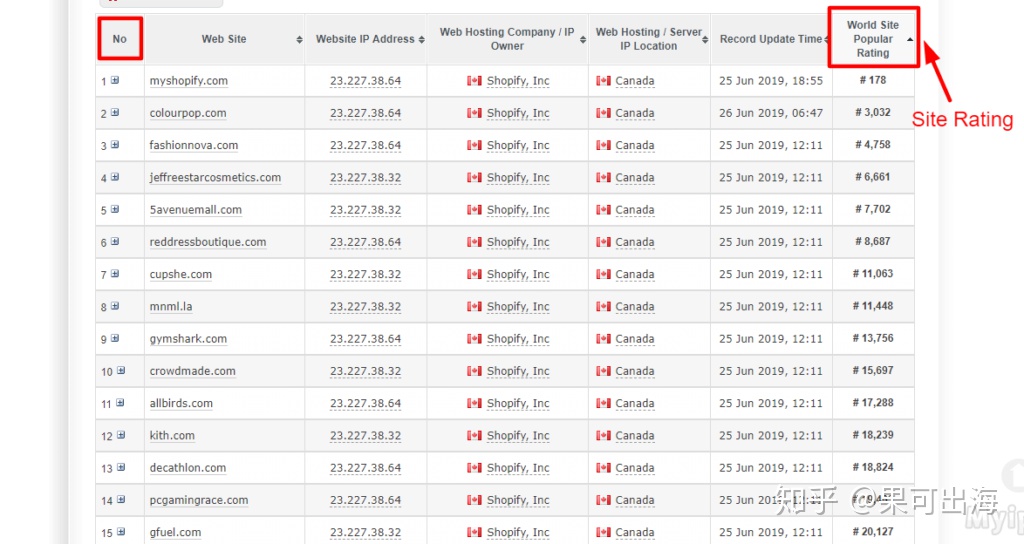Screen dimensions: 1024x544
Task: Click Canada flag in 5avenuemall.com location cell
Action: coord(603,210)
